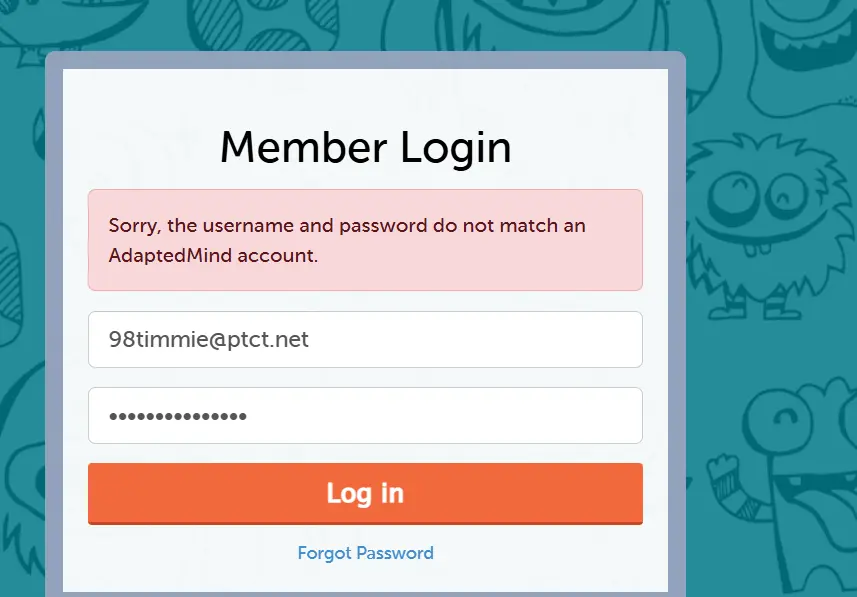The image size is (857, 597).
Task: Click the pink error alert box
Action: (x=365, y=240)
